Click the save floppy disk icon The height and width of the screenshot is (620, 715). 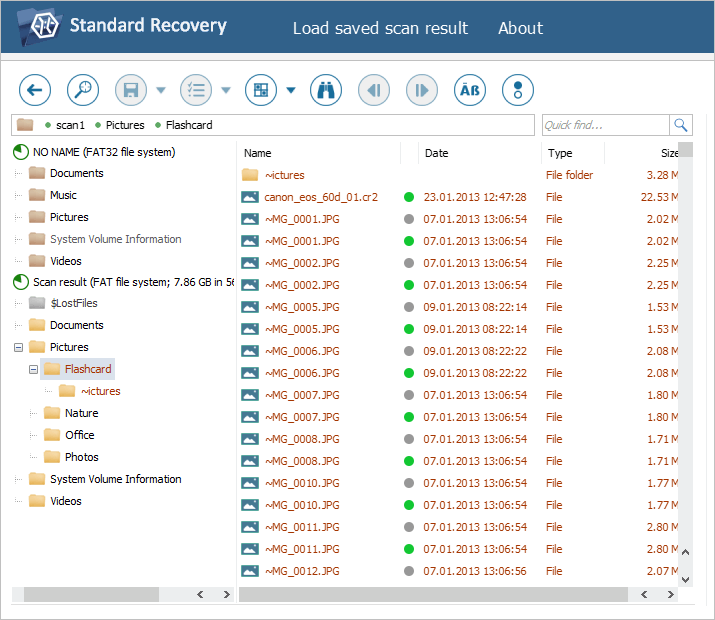tap(131, 90)
